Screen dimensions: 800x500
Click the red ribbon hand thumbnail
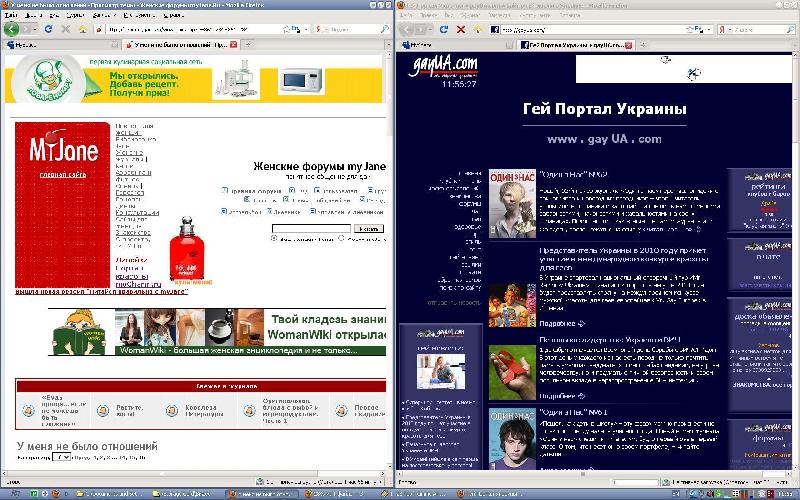[512, 372]
